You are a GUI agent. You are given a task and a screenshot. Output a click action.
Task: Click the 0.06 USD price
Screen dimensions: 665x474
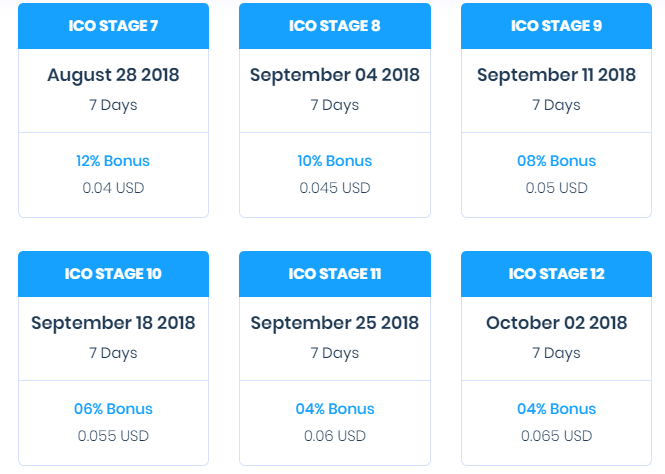tap(335, 436)
